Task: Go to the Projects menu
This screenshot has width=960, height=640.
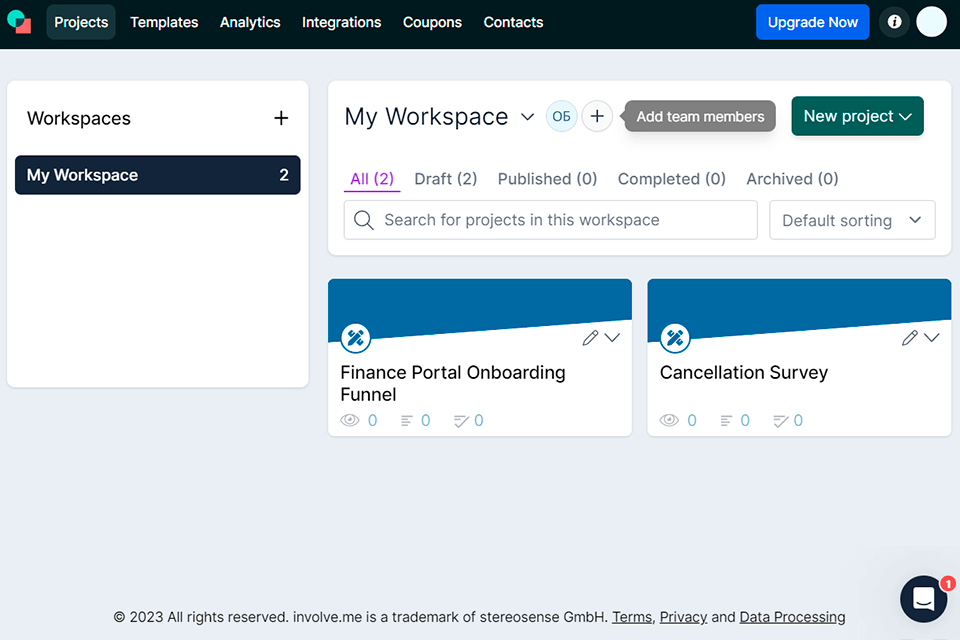Action: pyautogui.click(x=81, y=22)
